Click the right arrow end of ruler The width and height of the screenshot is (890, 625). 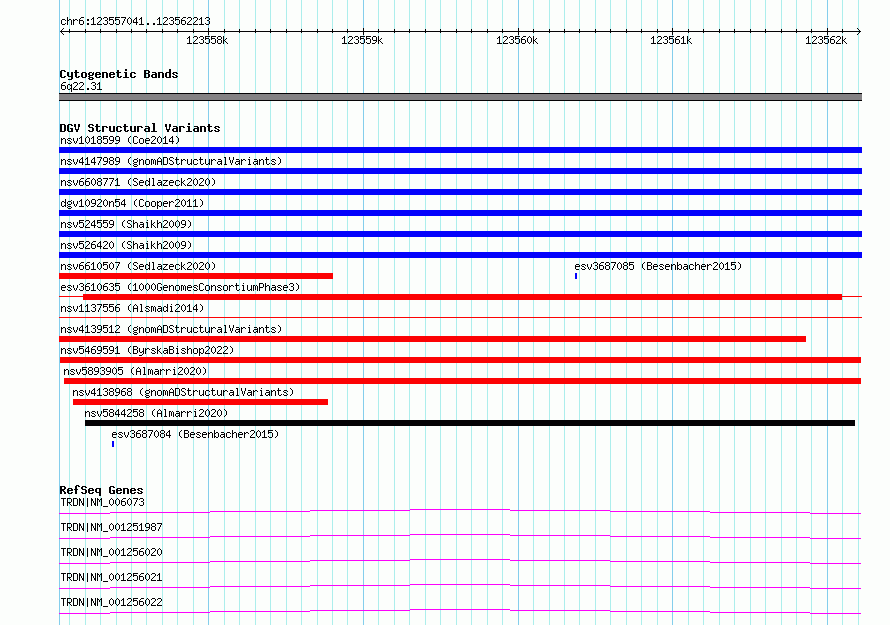[859, 31]
